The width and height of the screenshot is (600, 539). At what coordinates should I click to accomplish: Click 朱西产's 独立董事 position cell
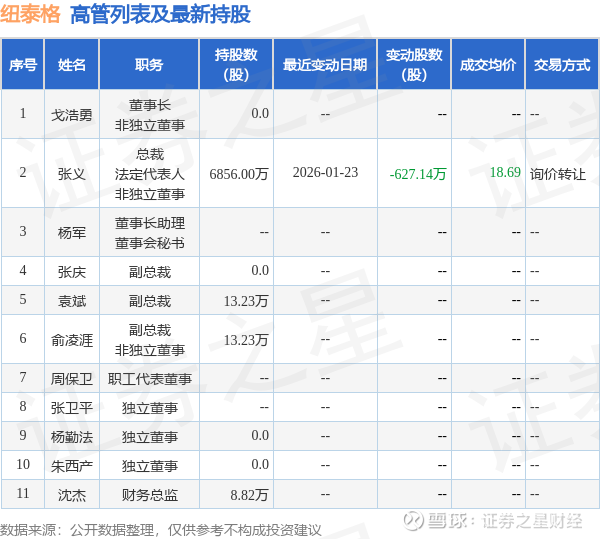[x=150, y=466]
